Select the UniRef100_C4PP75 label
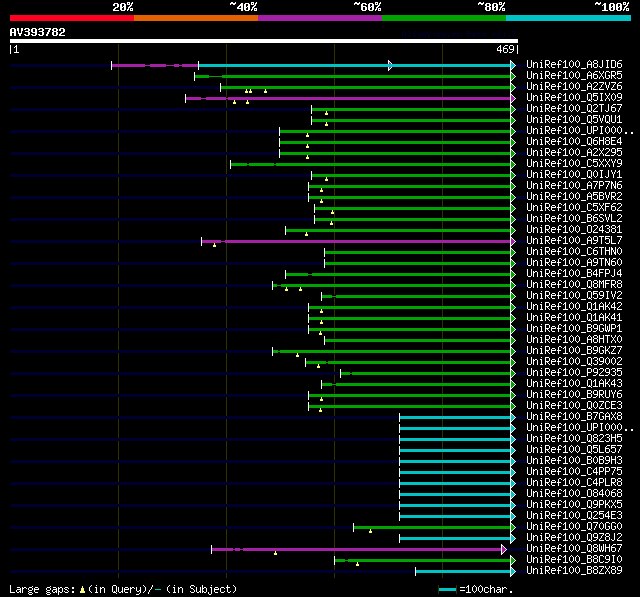The width and height of the screenshot is (640, 597). point(574,472)
